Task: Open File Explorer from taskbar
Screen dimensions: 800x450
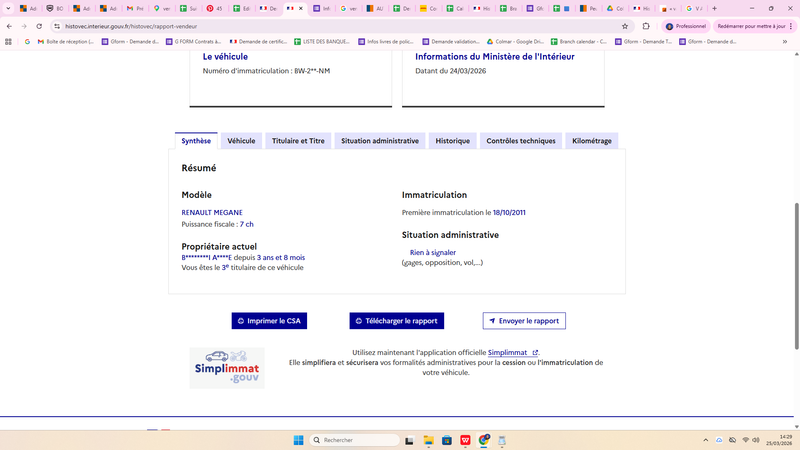Action: tap(428, 440)
